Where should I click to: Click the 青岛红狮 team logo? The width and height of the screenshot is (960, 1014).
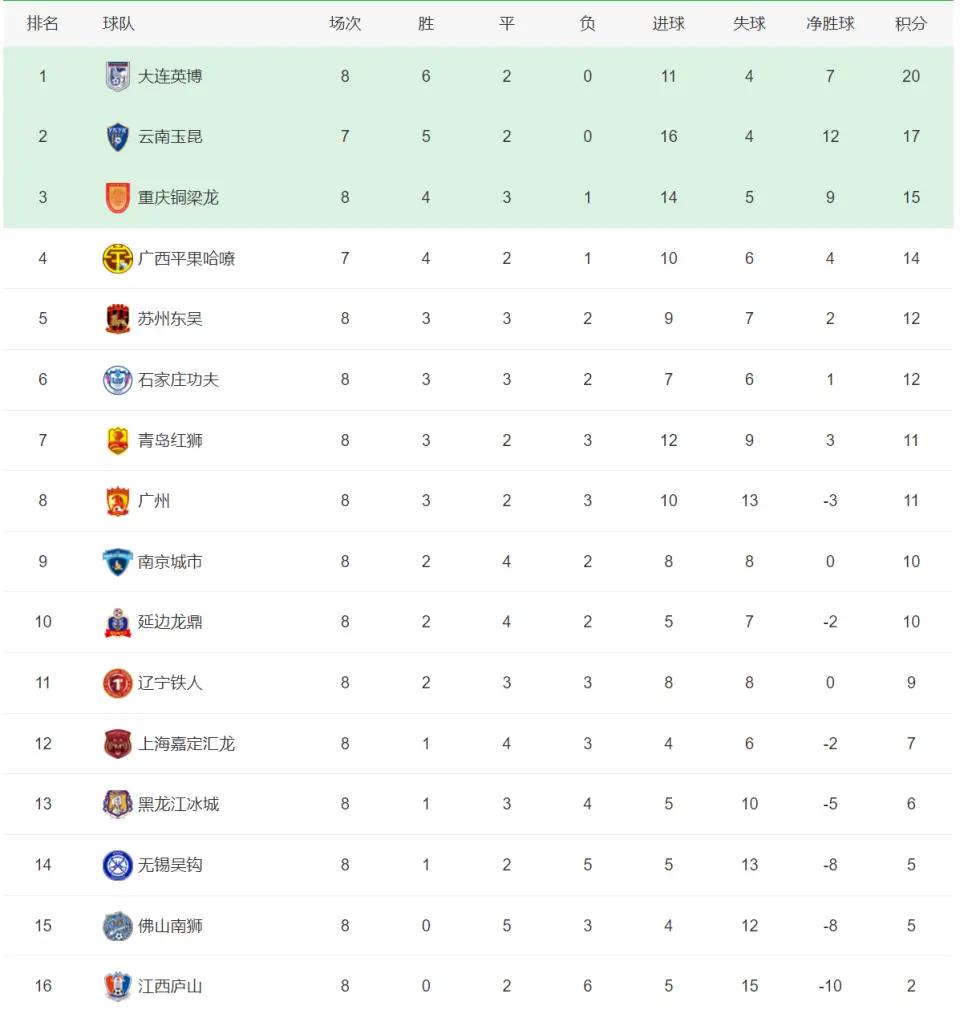(118, 440)
